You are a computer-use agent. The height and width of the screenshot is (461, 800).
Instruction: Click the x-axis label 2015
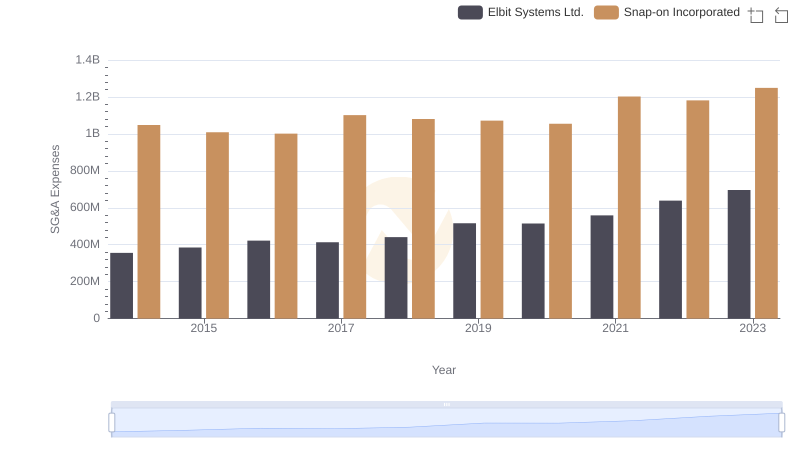[204, 328]
